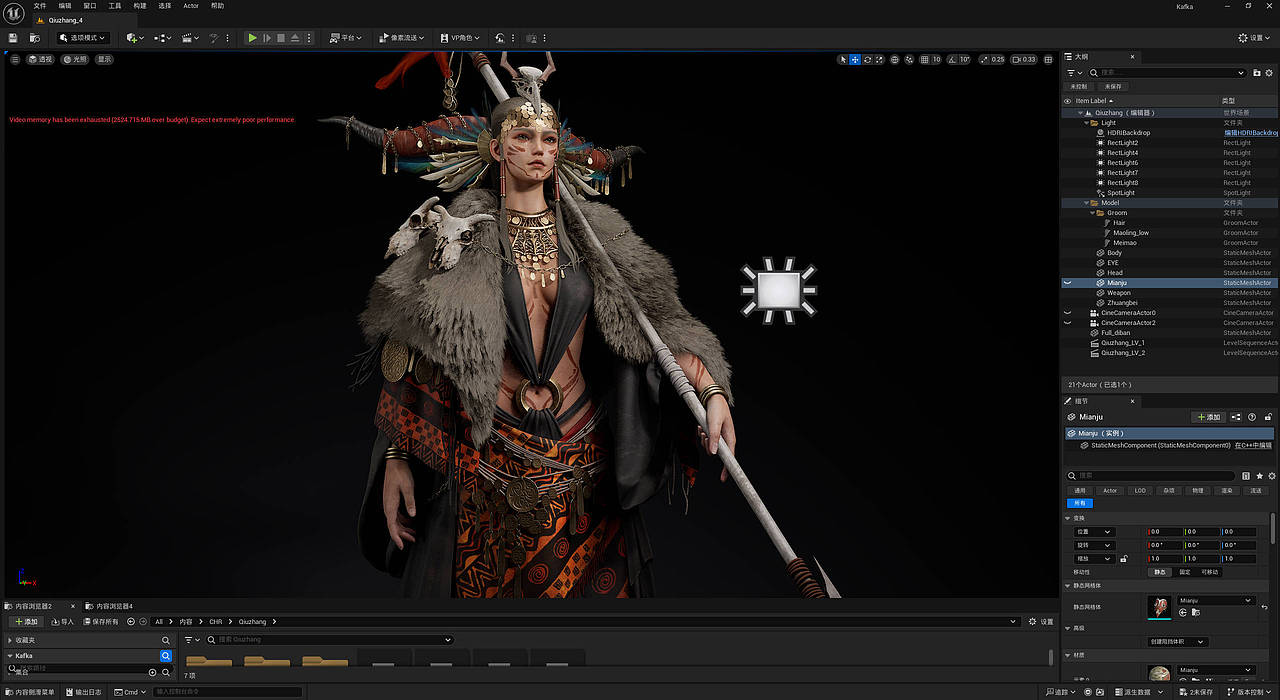Open the 位置 location type dropdown
Image resolution: width=1280 pixels, height=700 pixels.
pyautogui.click(x=1093, y=532)
